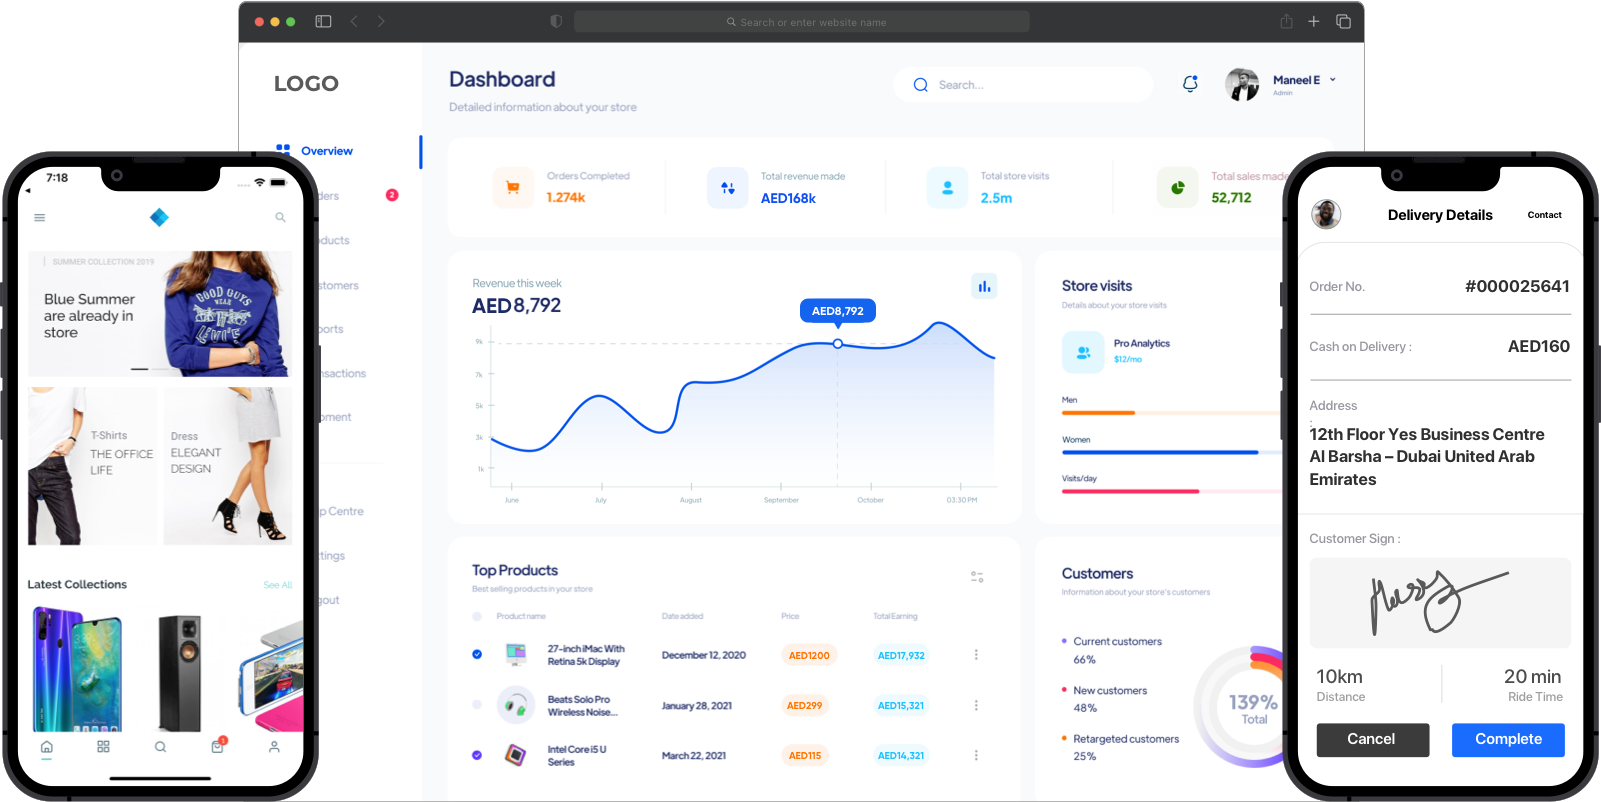This screenshot has width=1601, height=802.
Task: Click the Orders Completed cart icon
Action: (x=513, y=187)
